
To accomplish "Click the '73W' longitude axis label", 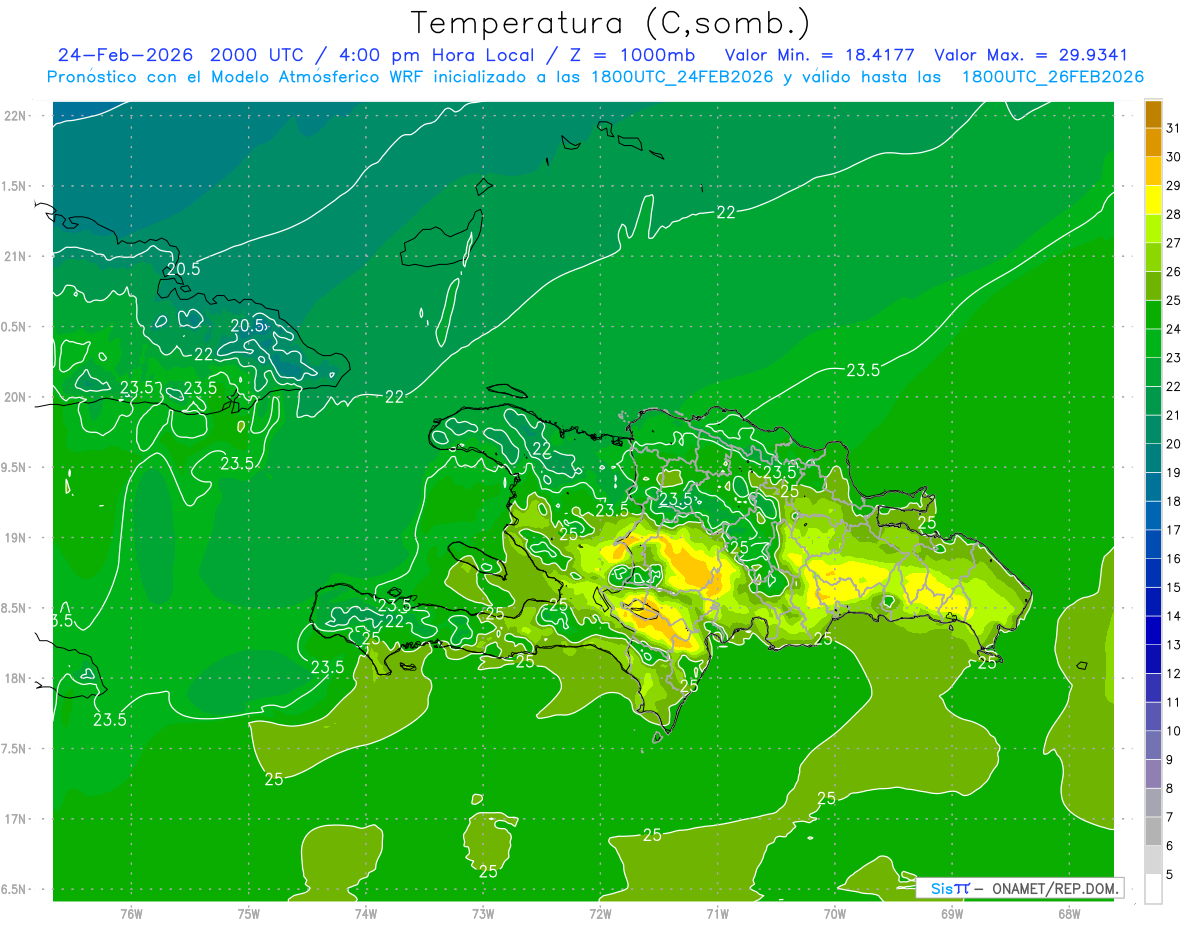I will [x=483, y=913].
